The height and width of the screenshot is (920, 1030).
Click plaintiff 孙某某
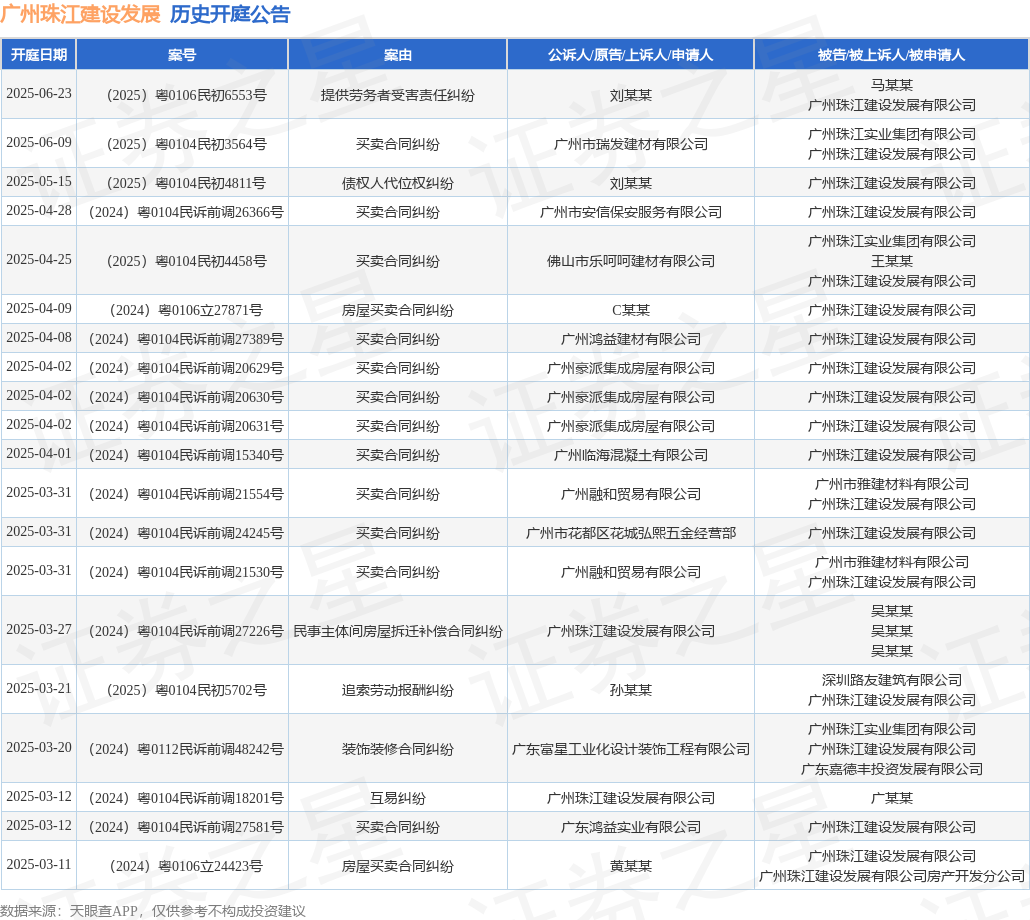click(631, 690)
